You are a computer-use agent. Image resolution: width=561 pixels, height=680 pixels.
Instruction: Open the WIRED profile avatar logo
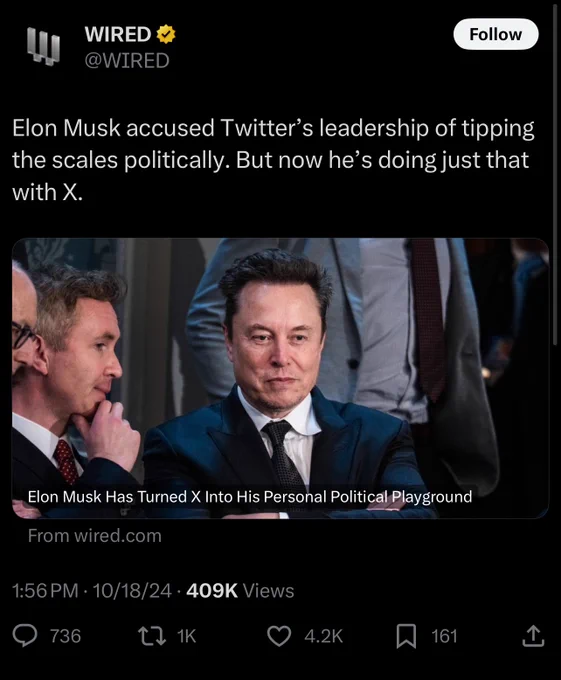[x=43, y=46]
